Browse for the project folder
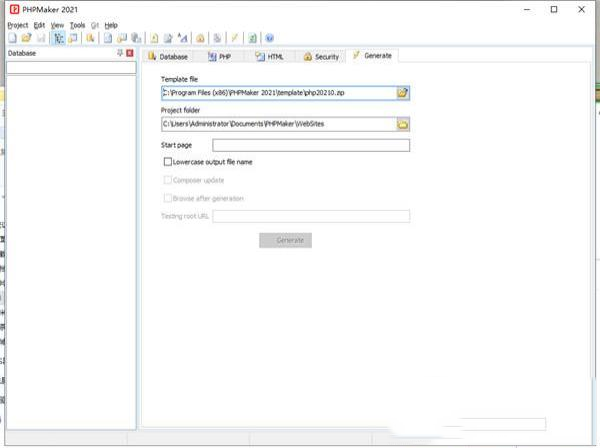 click(x=402, y=125)
